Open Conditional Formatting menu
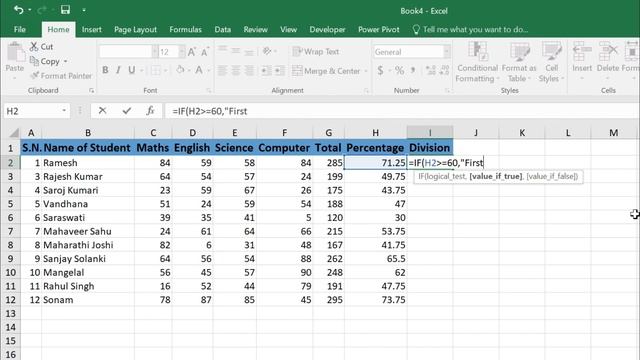The height and width of the screenshot is (360, 640). (477, 62)
